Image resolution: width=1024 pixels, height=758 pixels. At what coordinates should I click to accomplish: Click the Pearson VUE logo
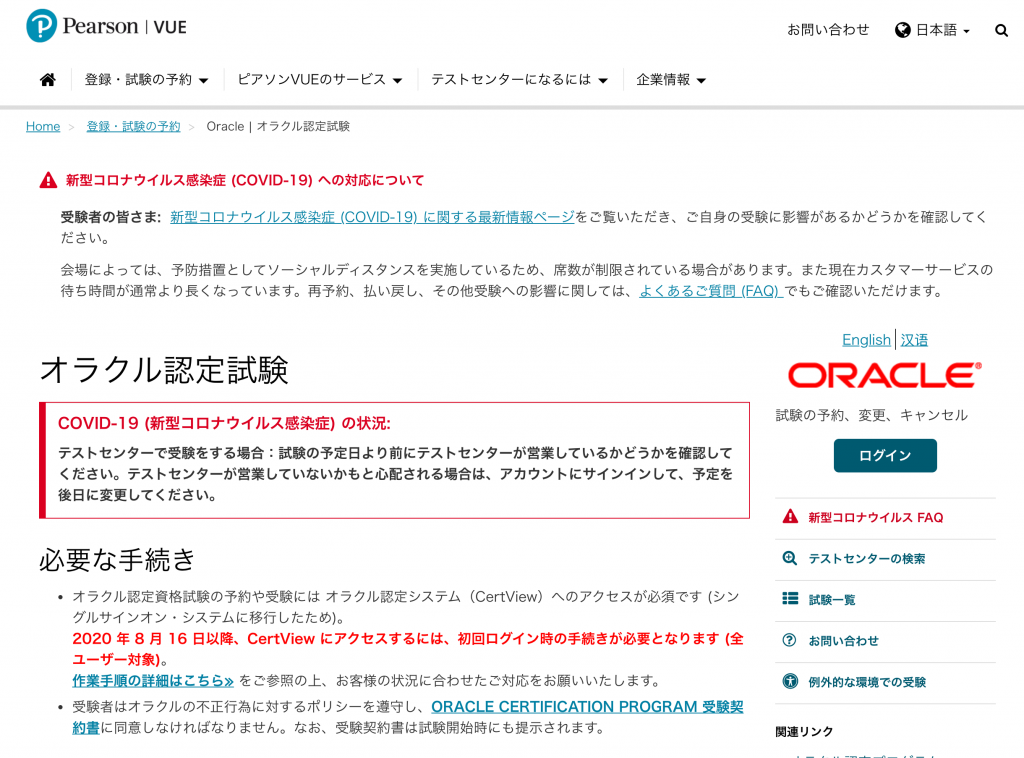(x=106, y=26)
